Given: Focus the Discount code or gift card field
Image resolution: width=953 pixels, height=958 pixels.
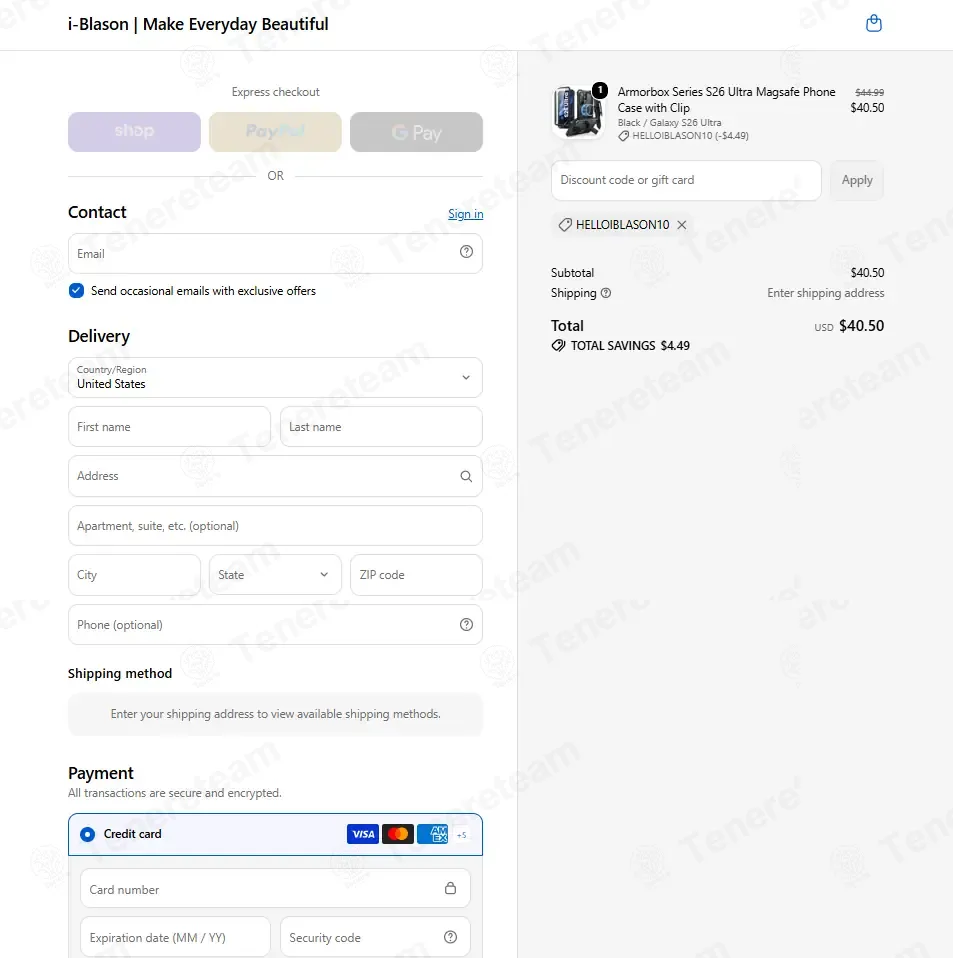Looking at the screenshot, I should click(x=686, y=180).
